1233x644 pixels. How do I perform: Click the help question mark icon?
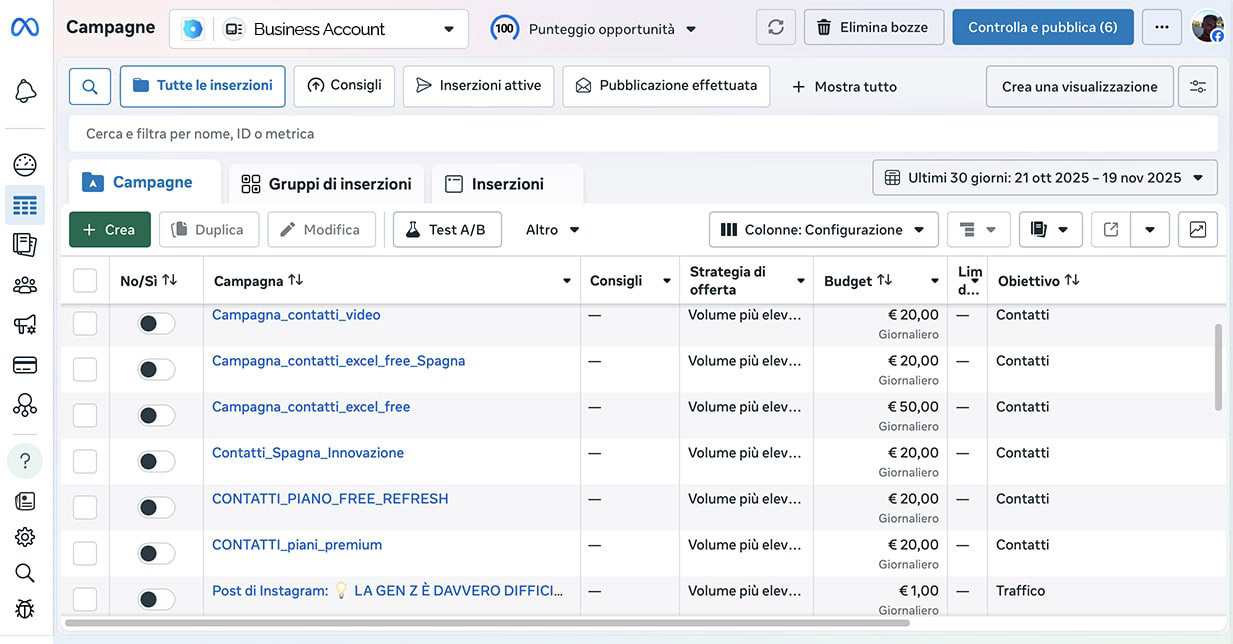(x=25, y=461)
